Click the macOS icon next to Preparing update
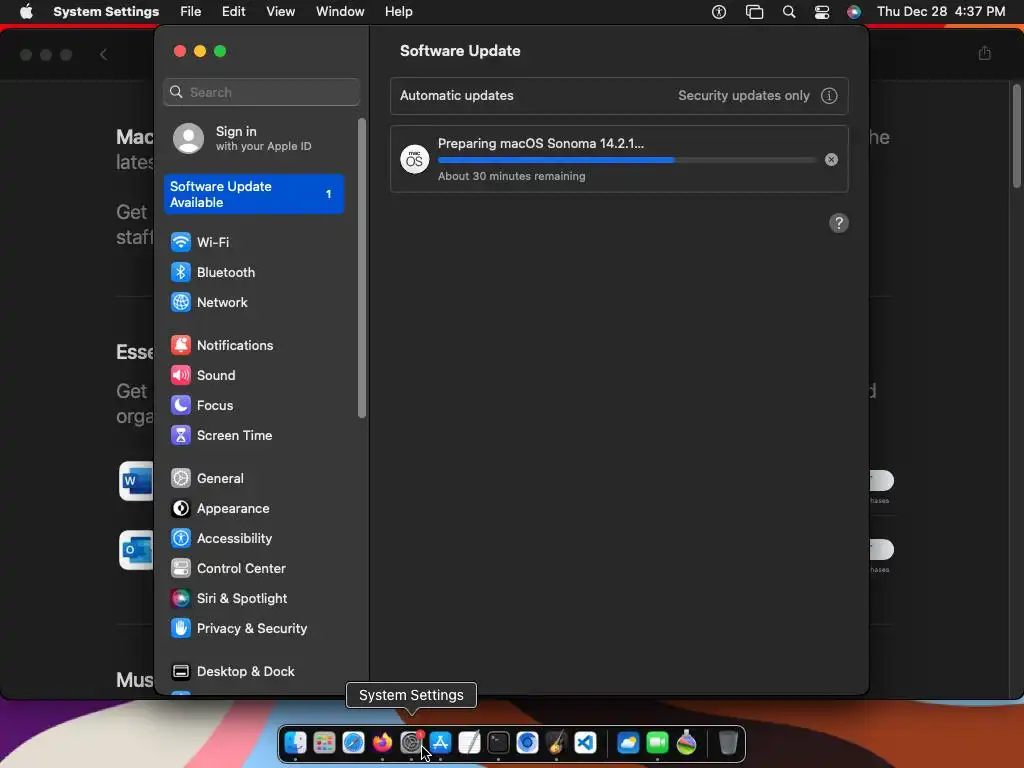The height and width of the screenshot is (768, 1024). pyautogui.click(x=415, y=160)
